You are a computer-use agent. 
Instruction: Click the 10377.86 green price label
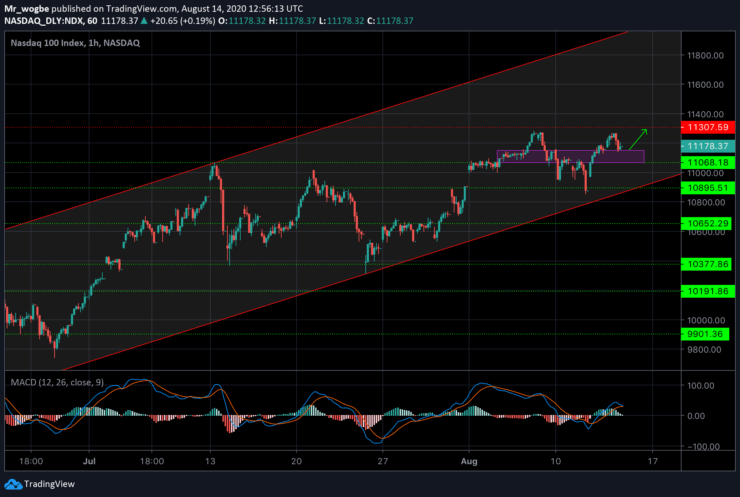tap(708, 264)
